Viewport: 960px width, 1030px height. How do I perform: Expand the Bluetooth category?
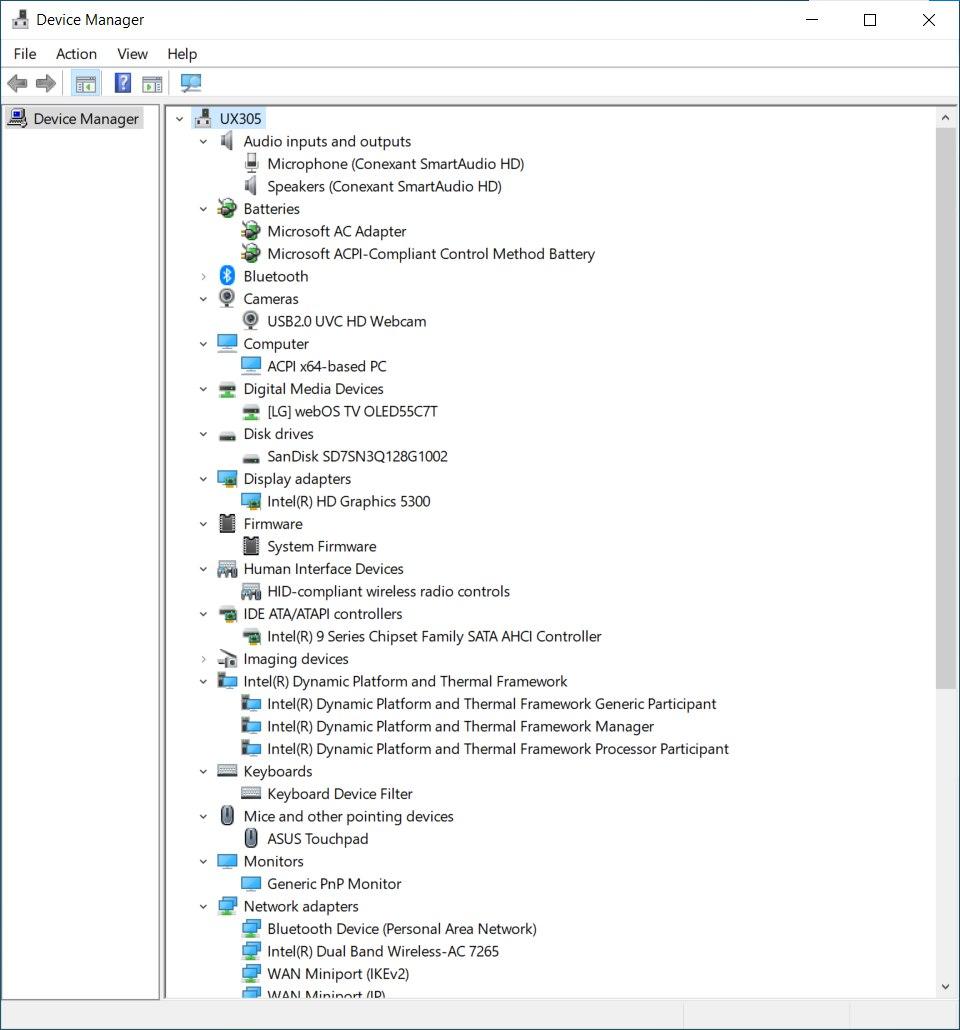203,277
